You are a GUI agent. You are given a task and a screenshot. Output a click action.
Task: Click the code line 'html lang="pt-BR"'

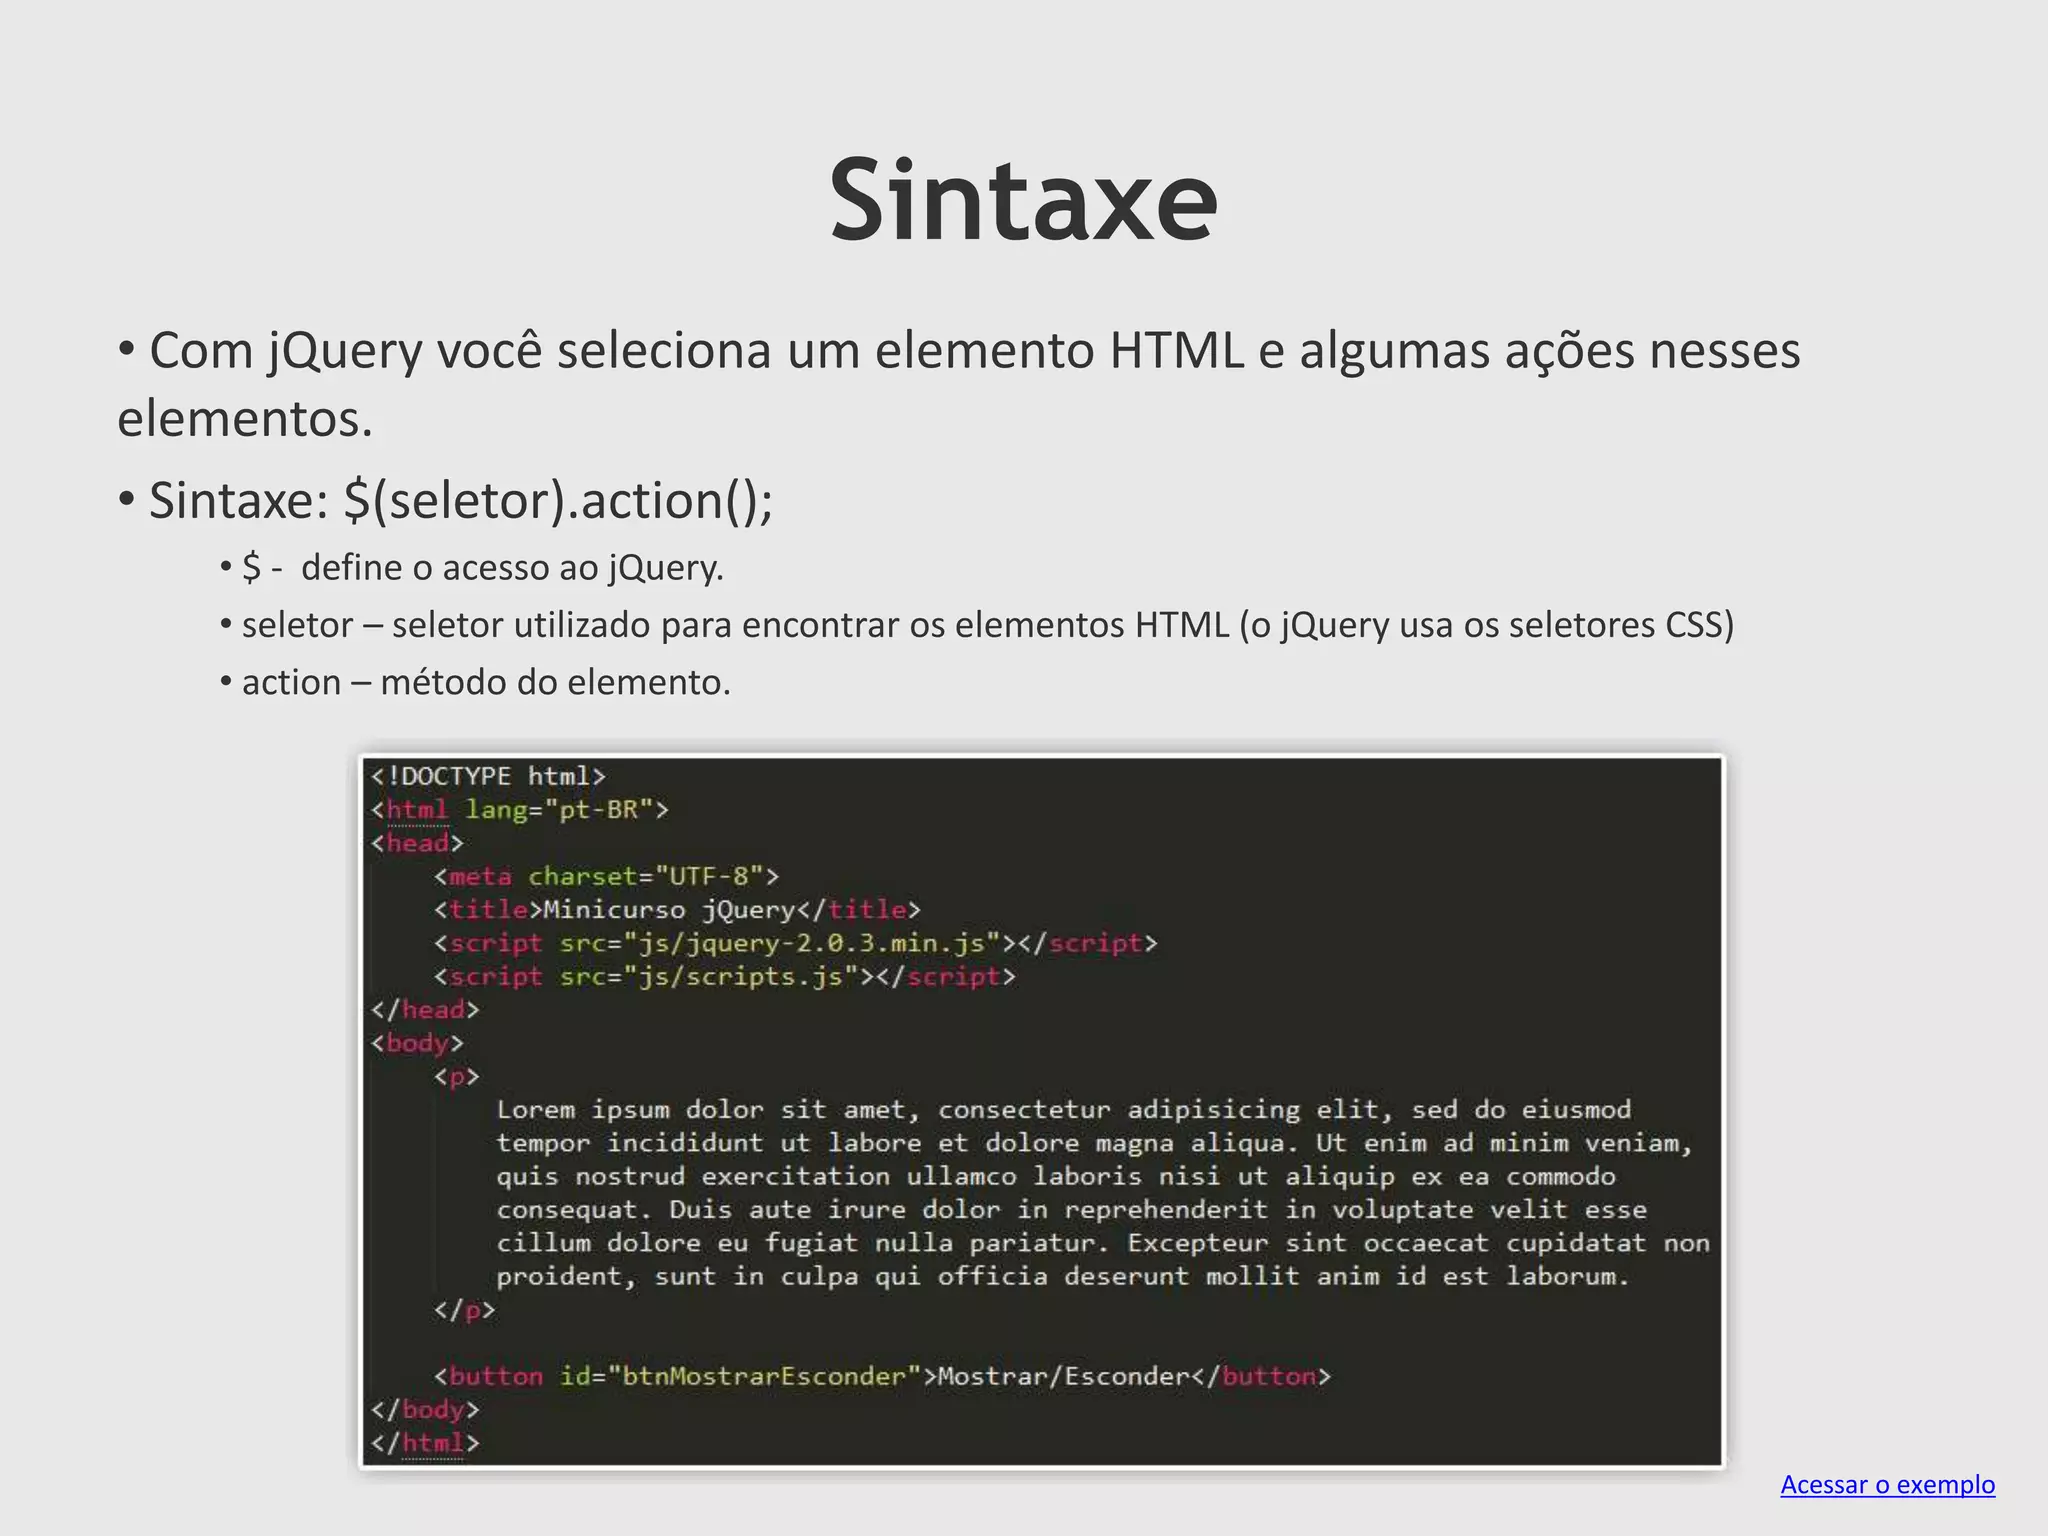point(519,810)
